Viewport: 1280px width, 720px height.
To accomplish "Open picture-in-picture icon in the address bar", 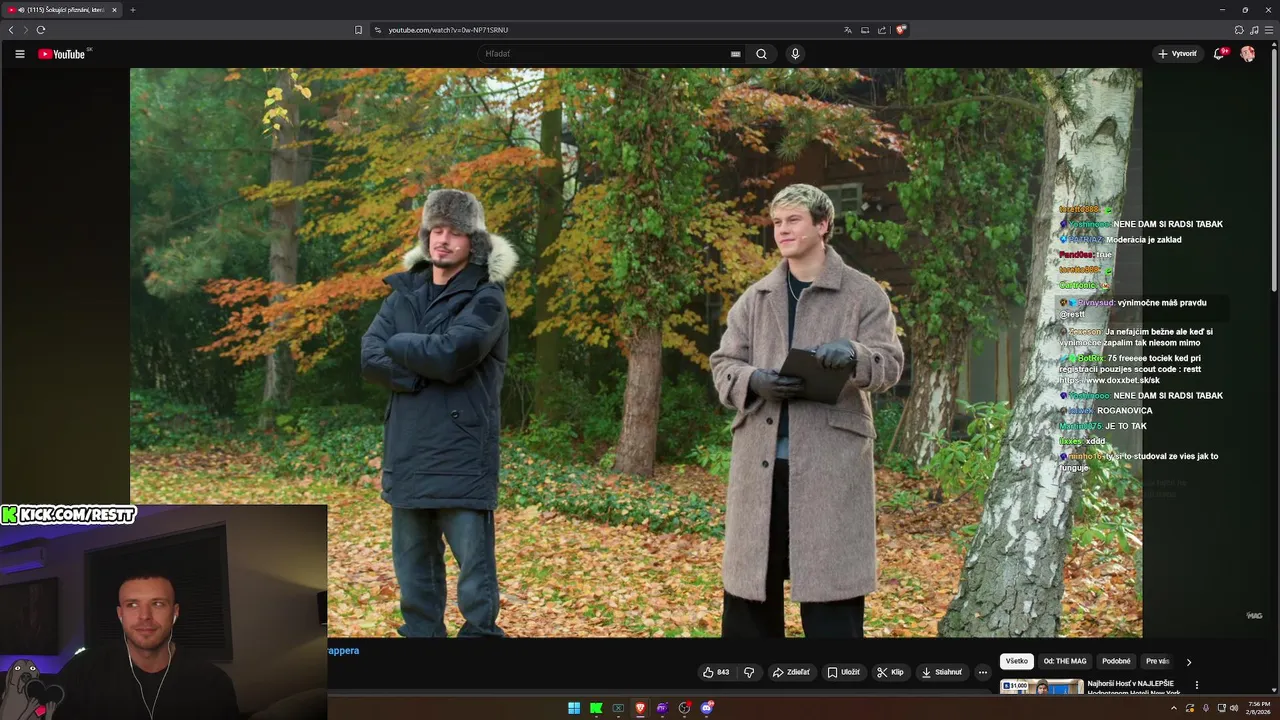I will pos(865,30).
